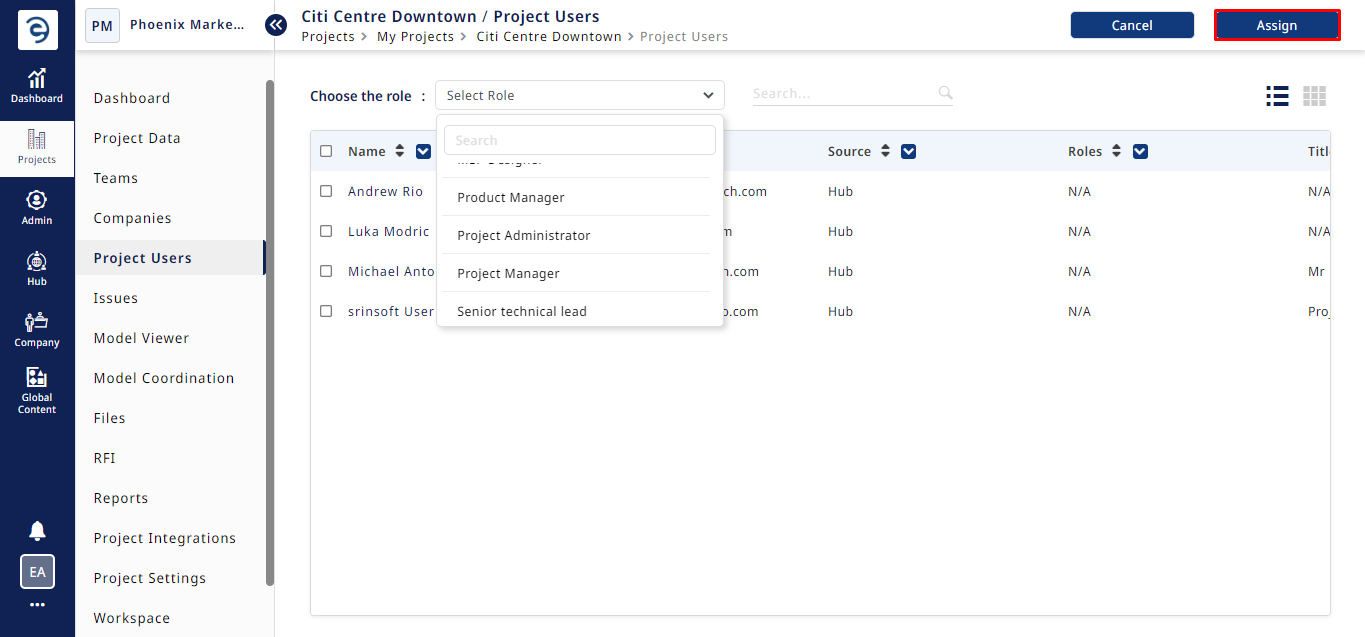Open the Name column filter dropdown
This screenshot has width=1365, height=637.
tap(423, 151)
